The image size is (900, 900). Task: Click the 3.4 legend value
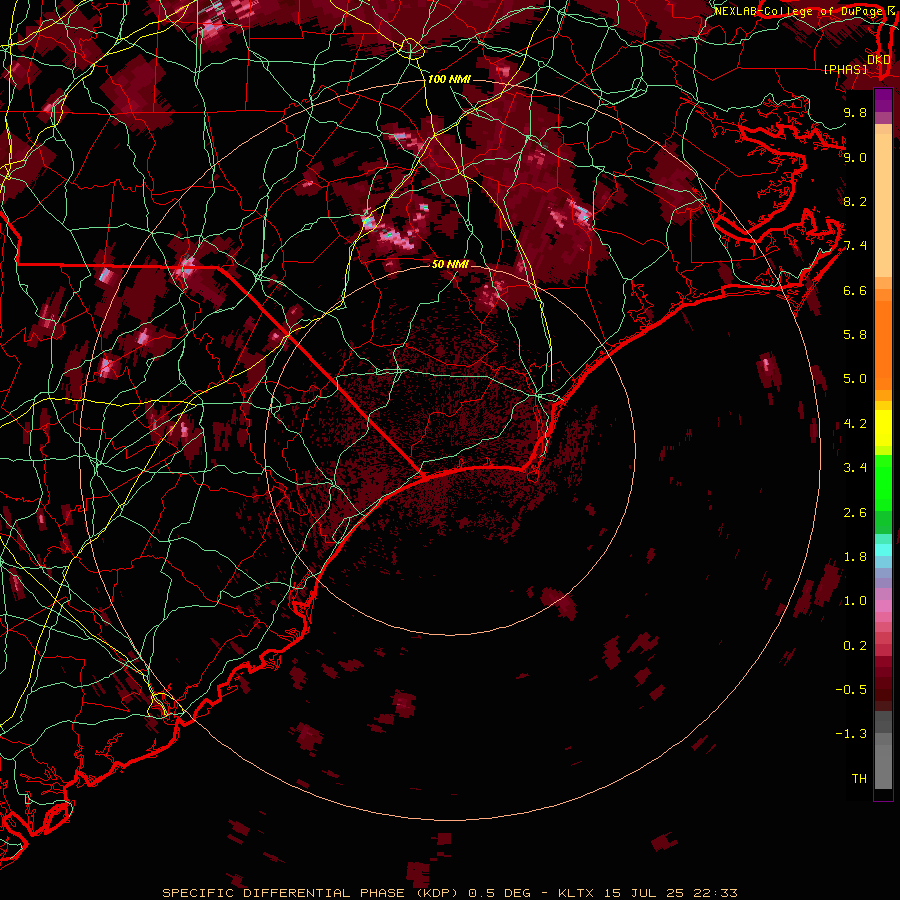855,468
